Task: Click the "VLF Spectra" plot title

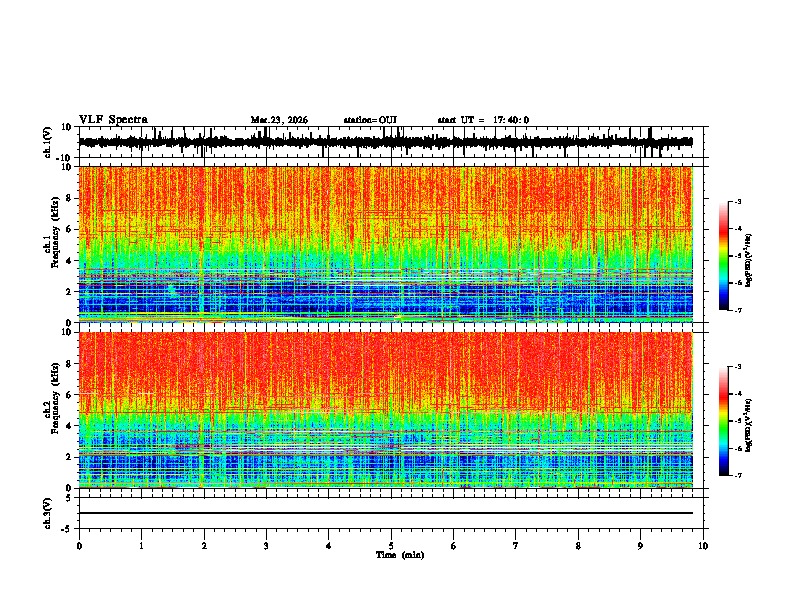Action: [x=113, y=120]
